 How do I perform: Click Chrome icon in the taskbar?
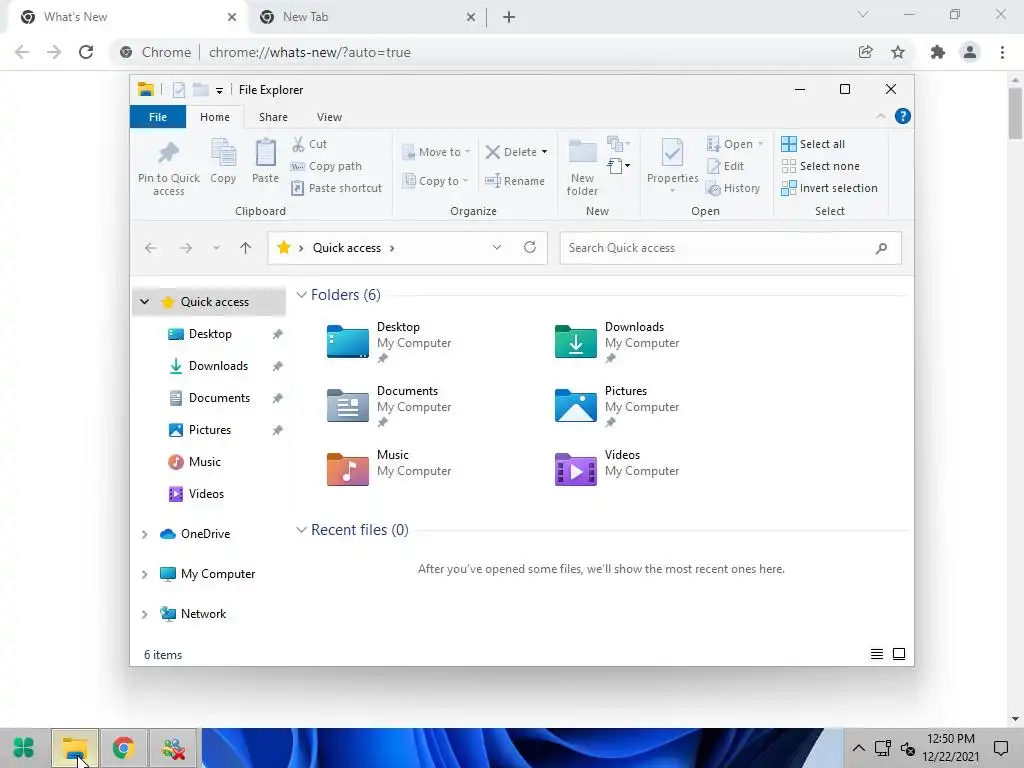click(123, 748)
